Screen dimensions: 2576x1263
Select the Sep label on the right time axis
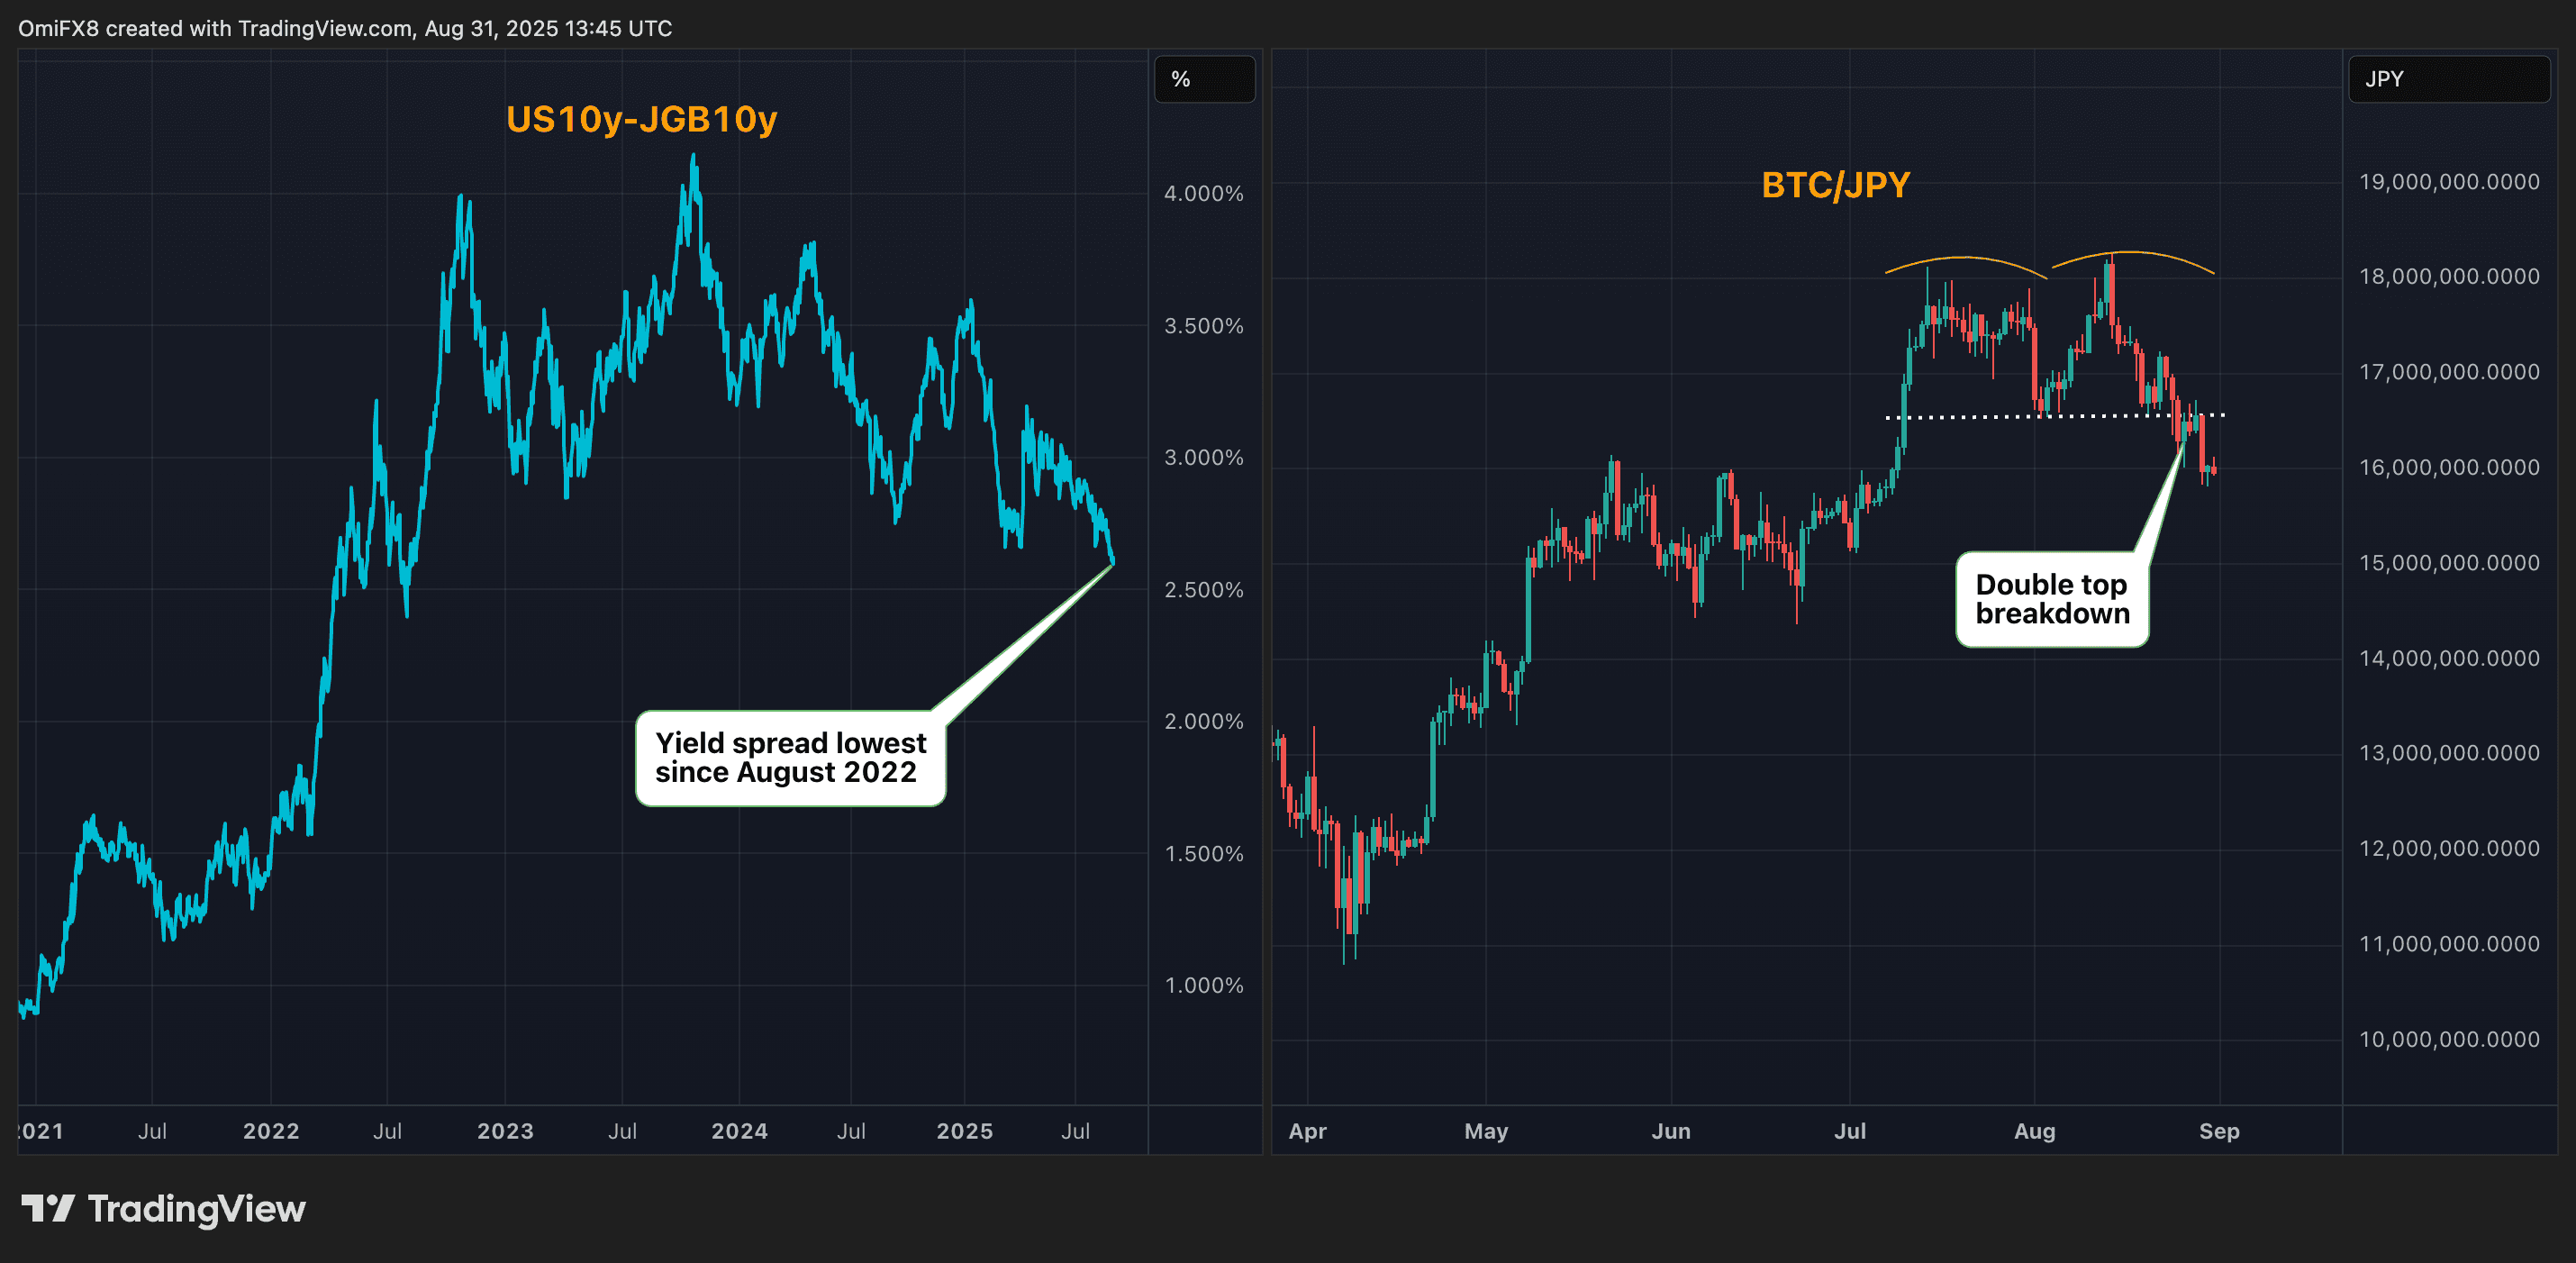coord(2222,1131)
